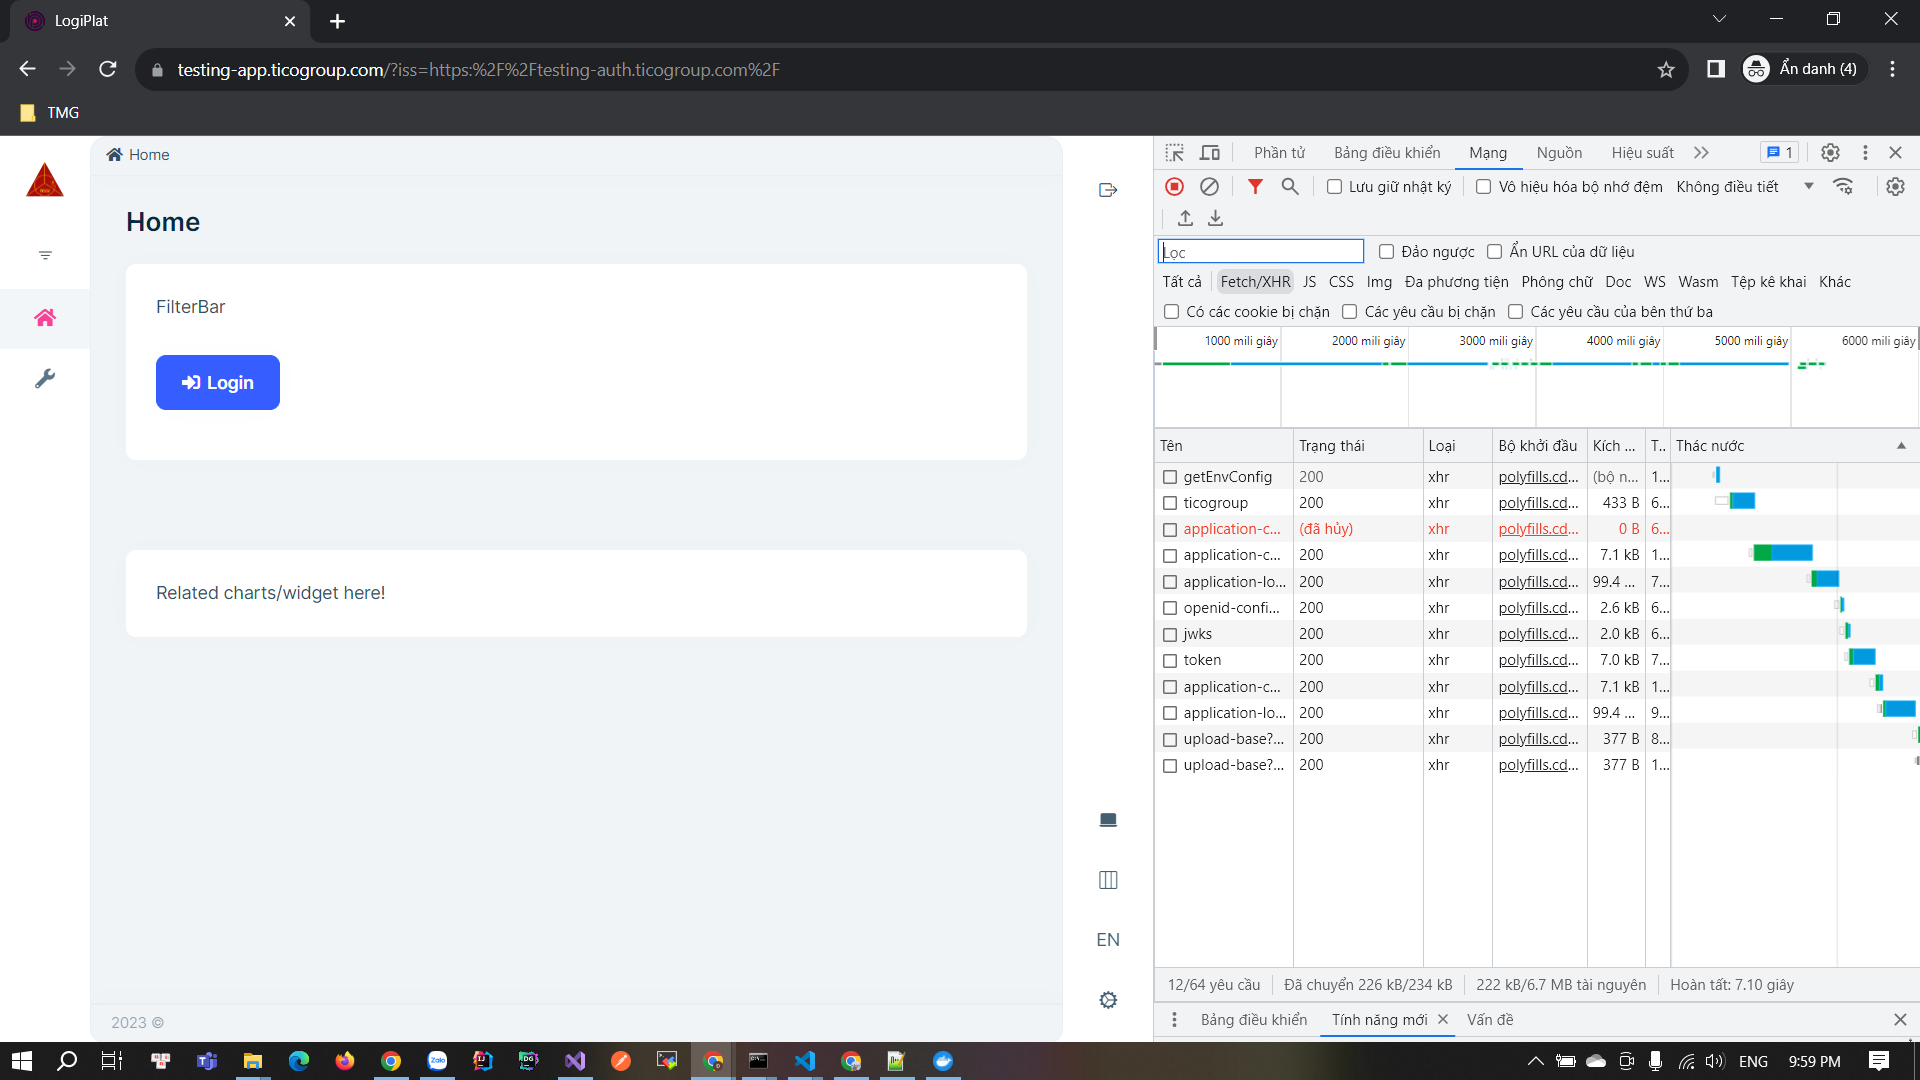
Task: Enable 'Lưu giữ nhật ký' checkbox
Action: click(x=1334, y=187)
